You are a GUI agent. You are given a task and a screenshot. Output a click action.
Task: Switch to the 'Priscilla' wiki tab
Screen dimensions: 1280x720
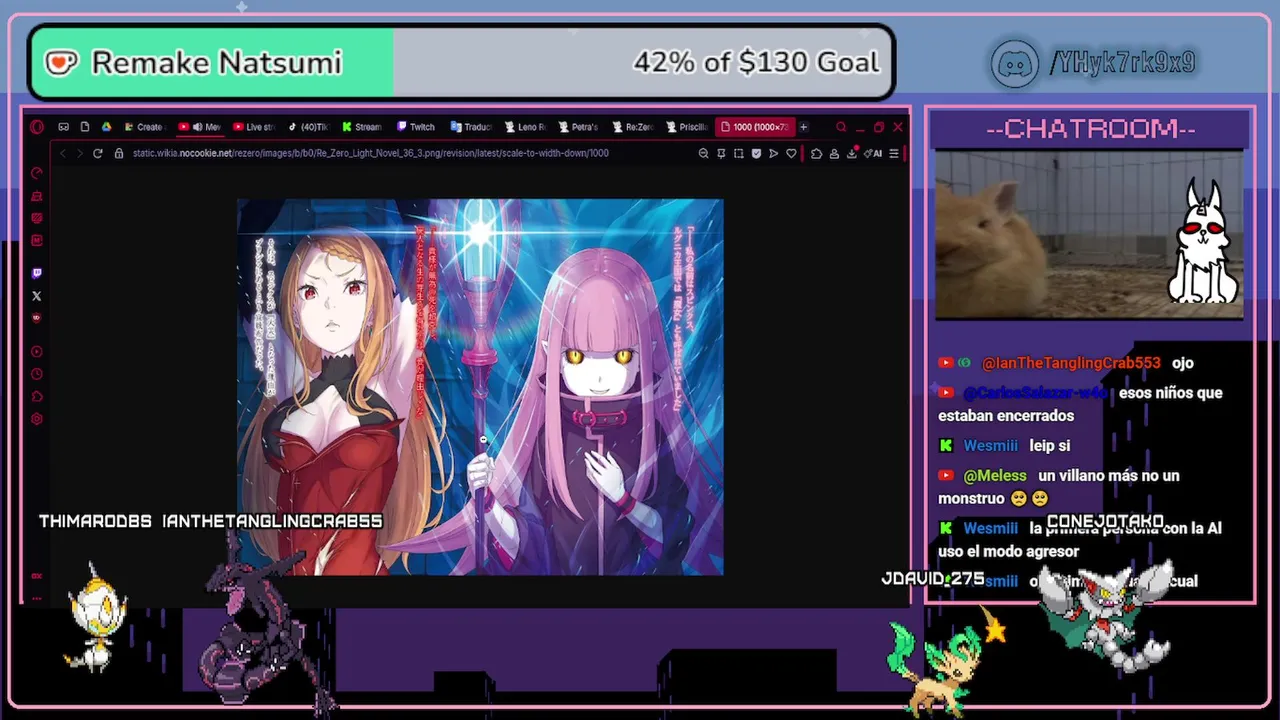[x=687, y=127]
